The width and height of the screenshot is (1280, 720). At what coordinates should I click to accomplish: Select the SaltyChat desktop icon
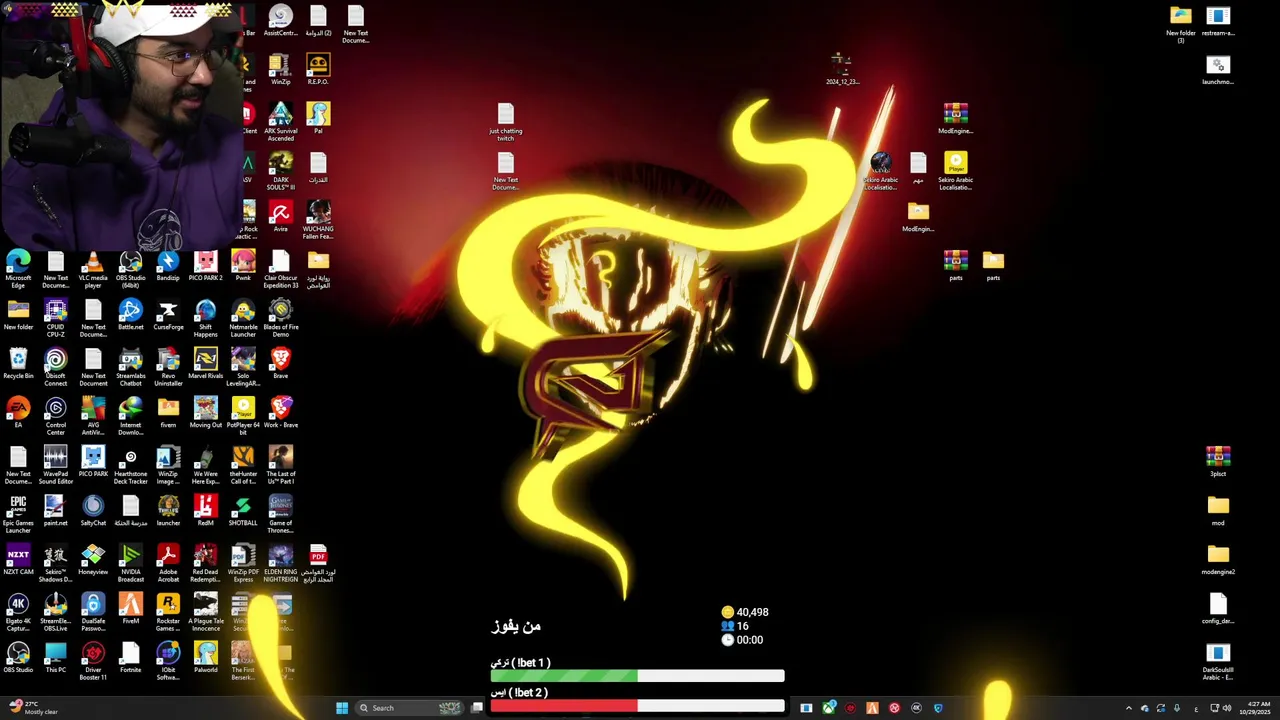pyautogui.click(x=93, y=512)
